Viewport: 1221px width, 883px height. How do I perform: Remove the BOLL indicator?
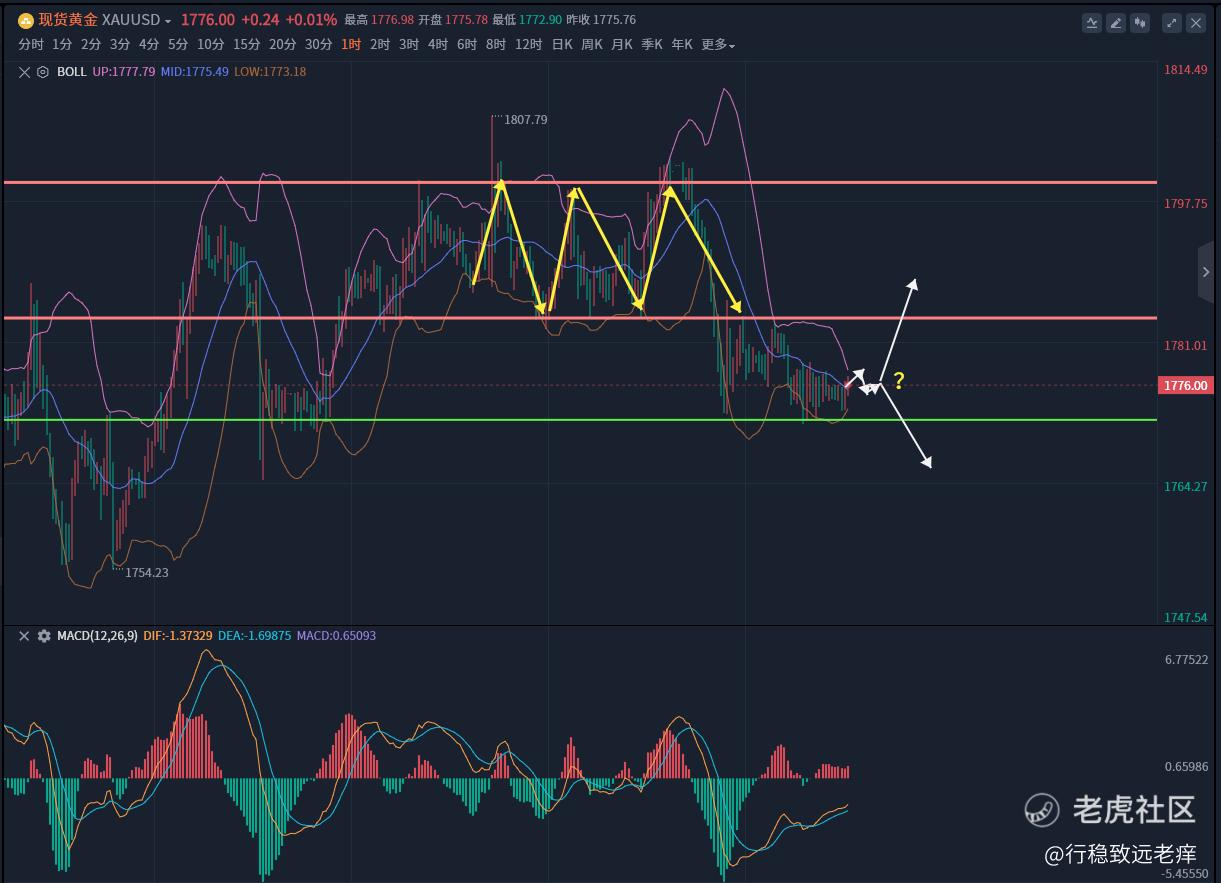[x=25, y=72]
